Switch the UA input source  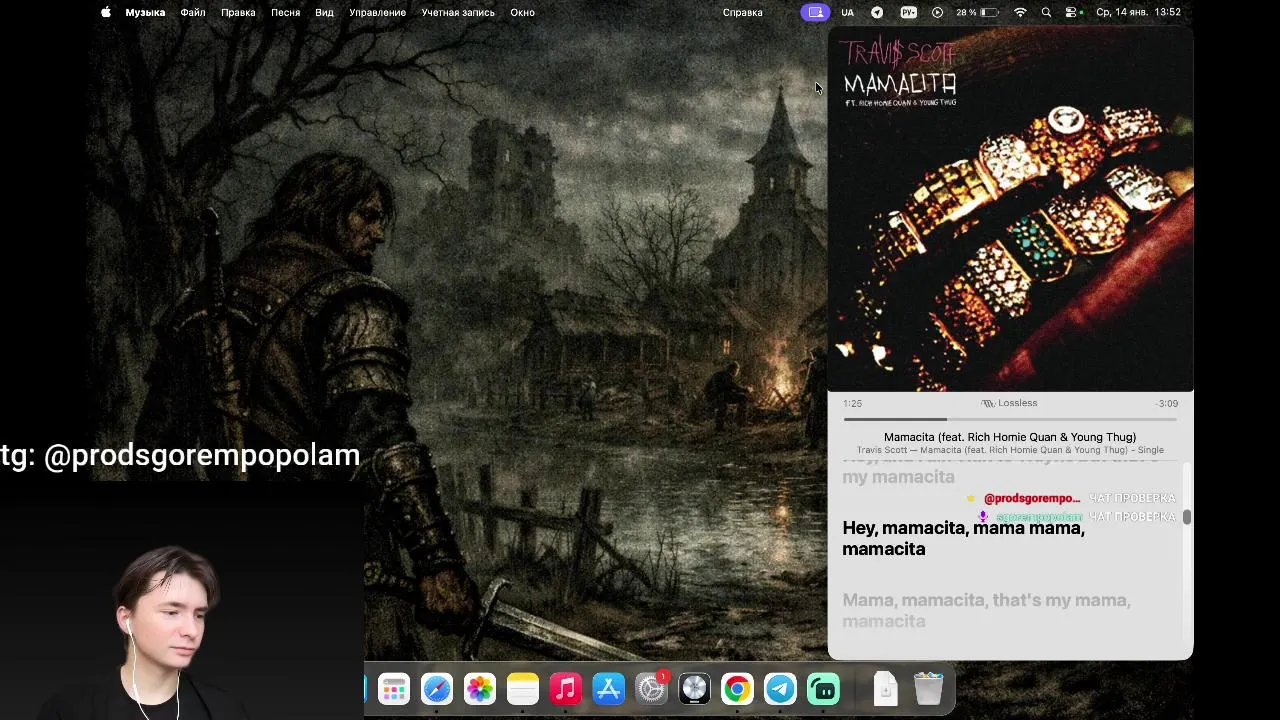point(847,12)
